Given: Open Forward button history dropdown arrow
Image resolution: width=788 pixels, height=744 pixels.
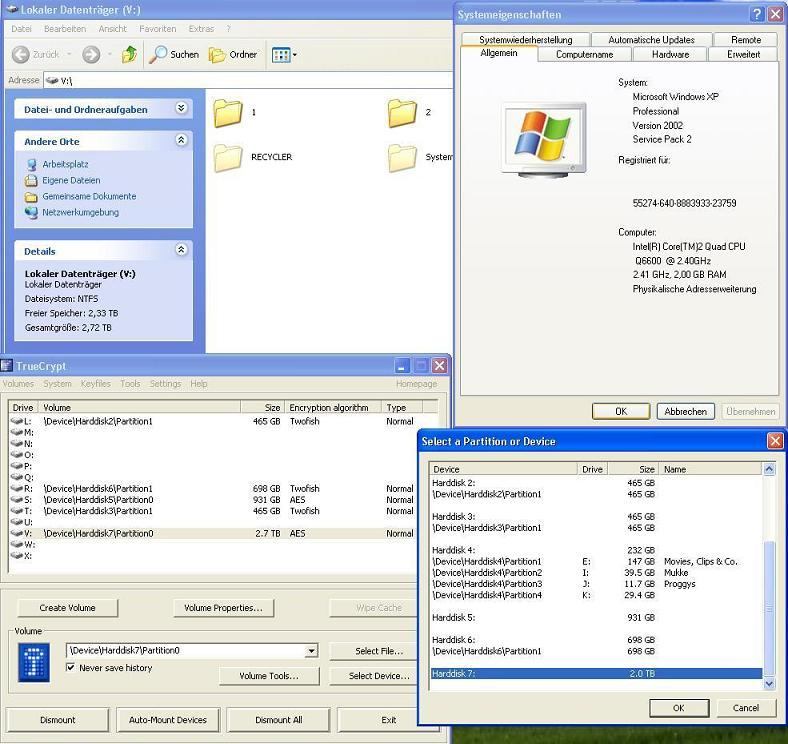Looking at the screenshot, I should pyautogui.click(x=109, y=54).
